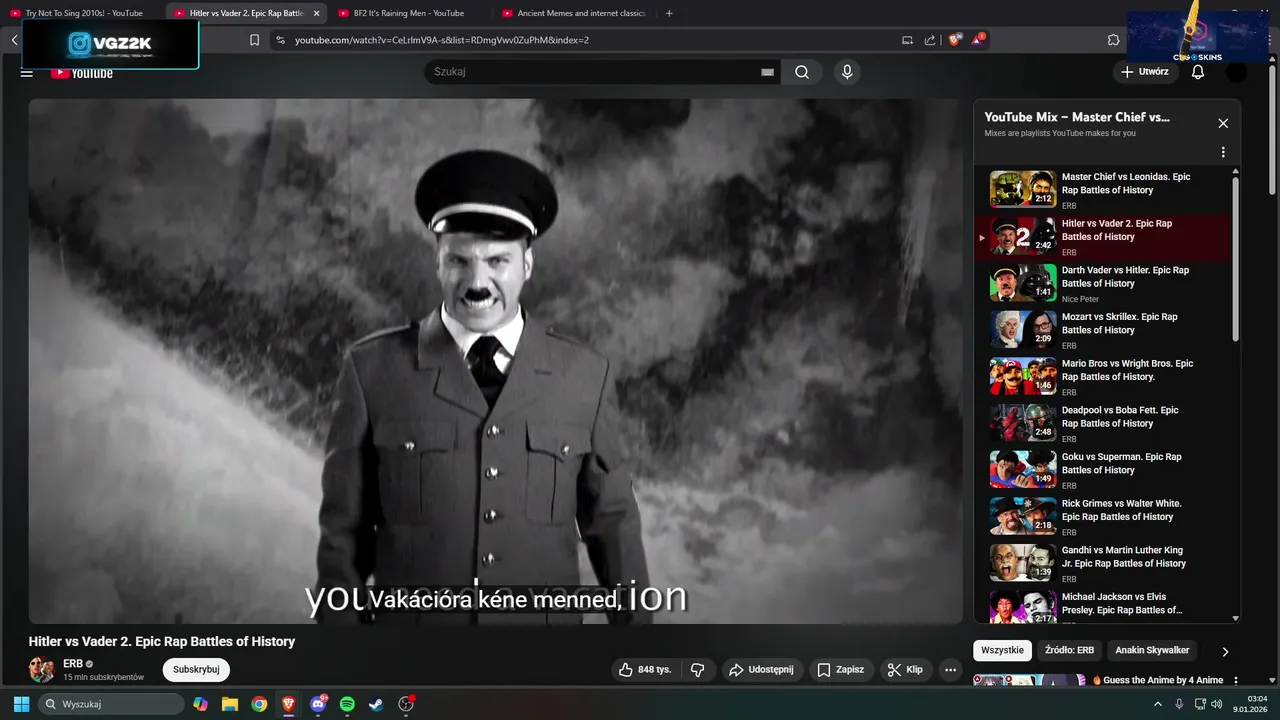The width and height of the screenshot is (1280, 720).
Task: Open the Brave Shields lion icon
Action: point(955,40)
